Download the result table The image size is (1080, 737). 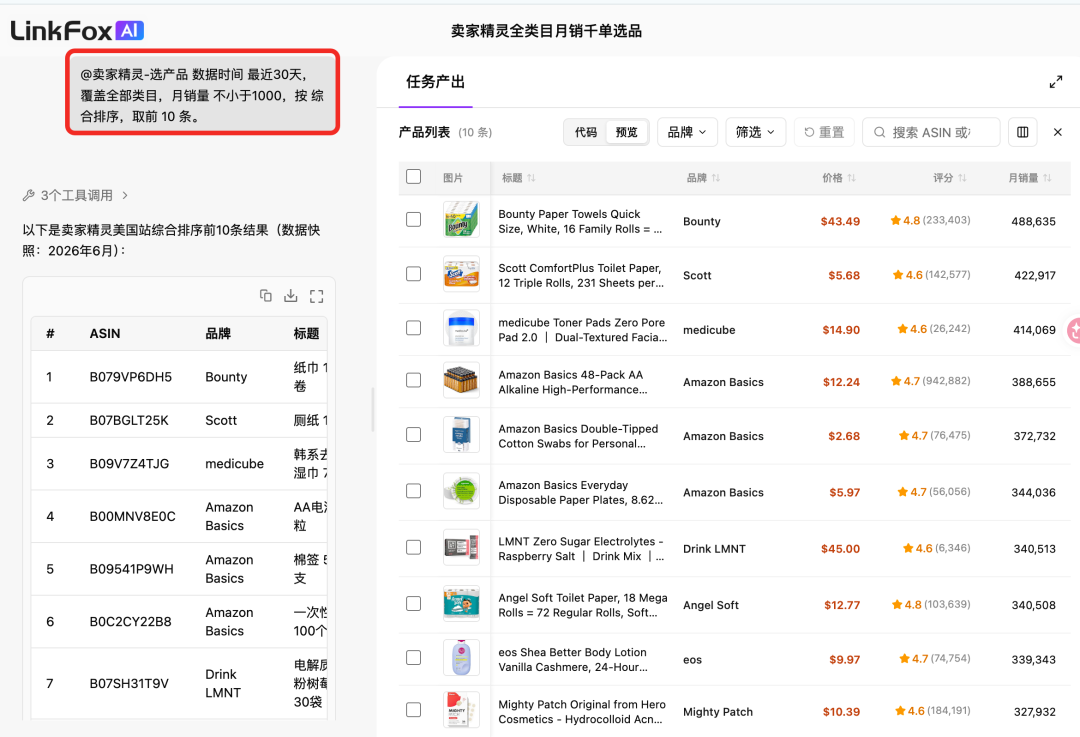(x=291, y=295)
